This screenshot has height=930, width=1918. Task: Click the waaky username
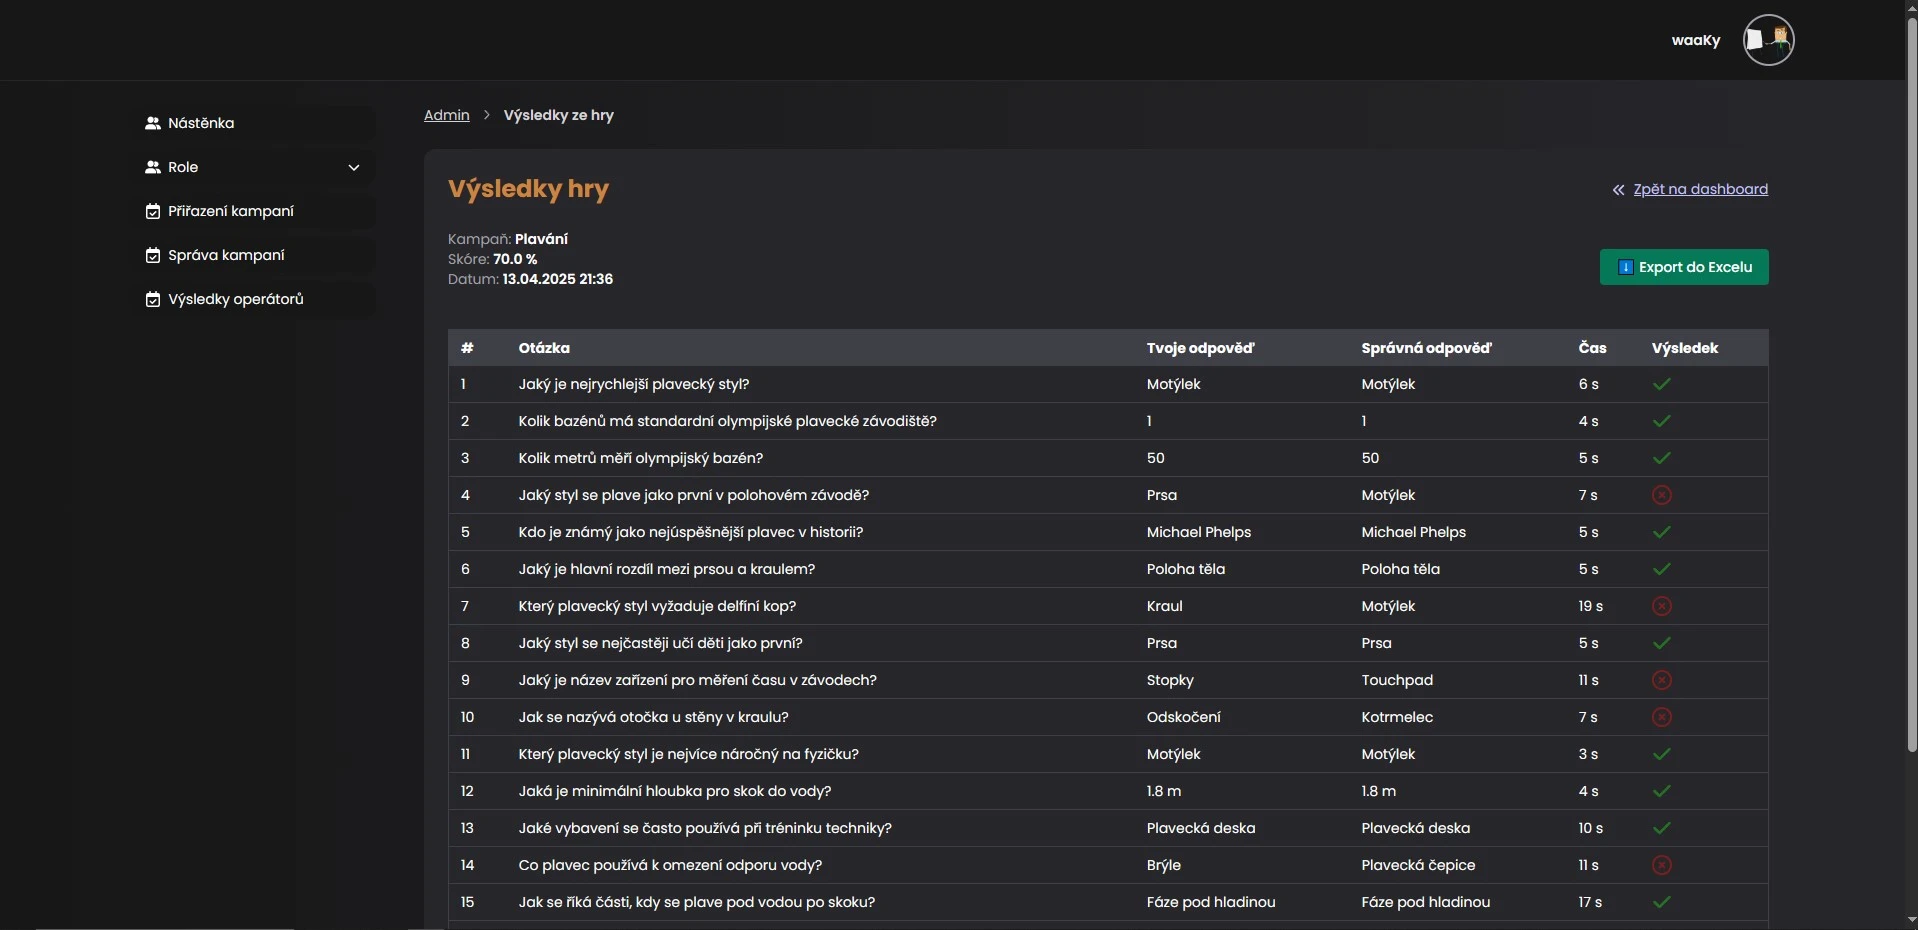tap(1696, 40)
